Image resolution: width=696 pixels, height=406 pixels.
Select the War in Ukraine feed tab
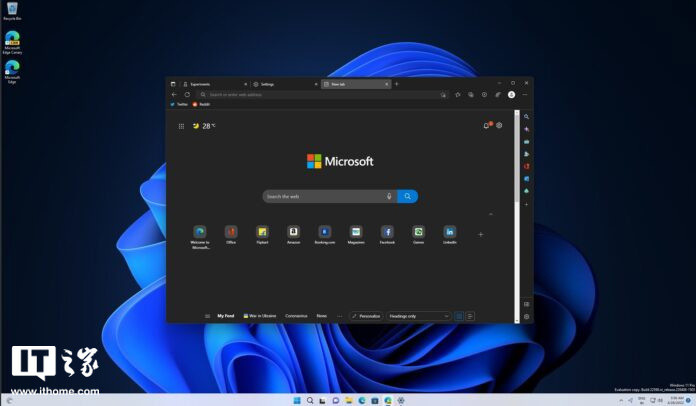(x=260, y=316)
